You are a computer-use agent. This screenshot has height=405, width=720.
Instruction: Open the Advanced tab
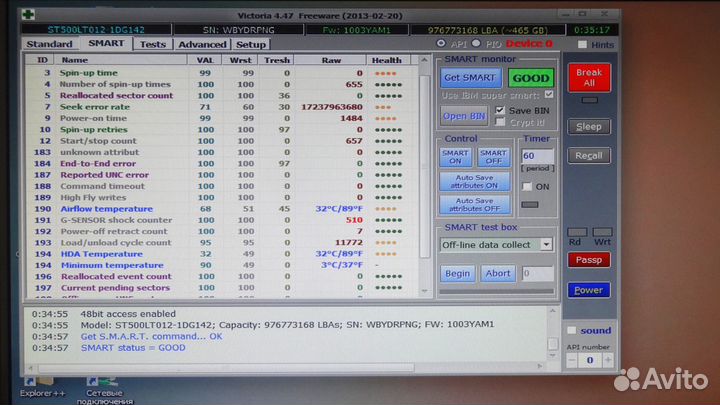pos(202,45)
